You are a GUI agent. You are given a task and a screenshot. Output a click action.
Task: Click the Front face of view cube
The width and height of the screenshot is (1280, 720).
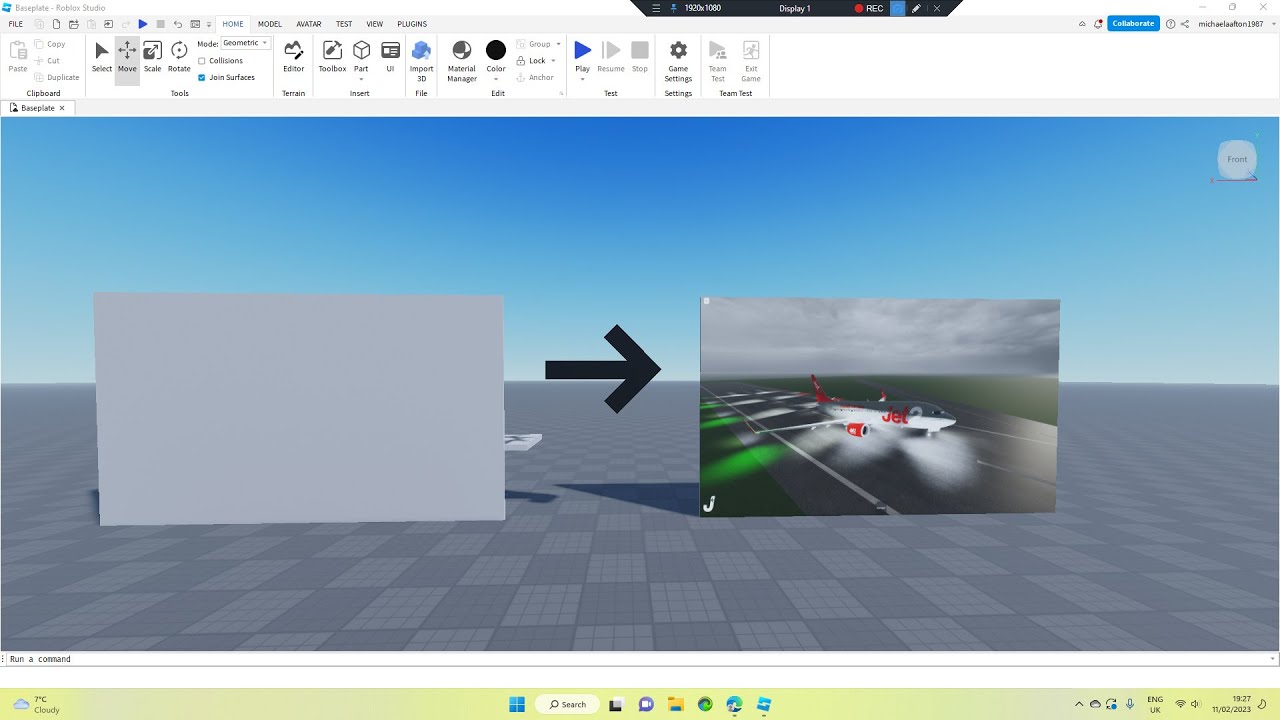(1237, 159)
